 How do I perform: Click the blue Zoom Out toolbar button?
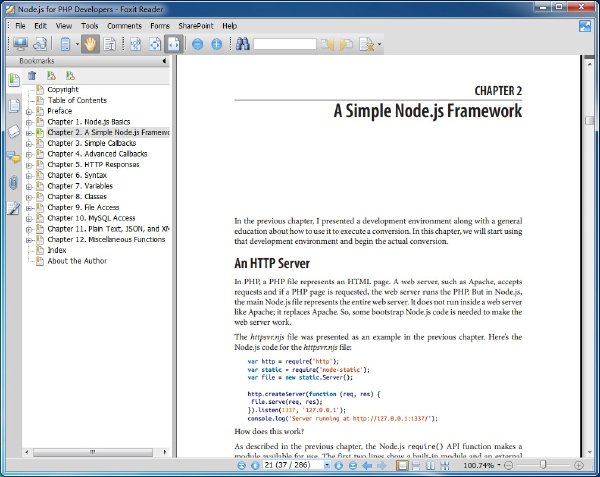[197, 44]
